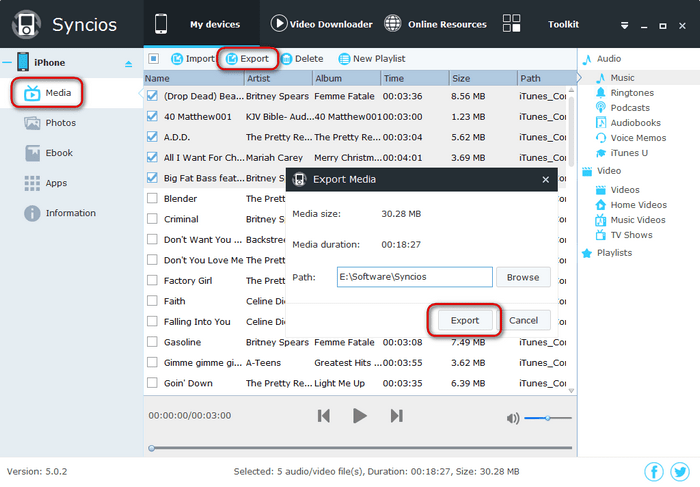Open the Facebook link icon

tap(654, 471)
